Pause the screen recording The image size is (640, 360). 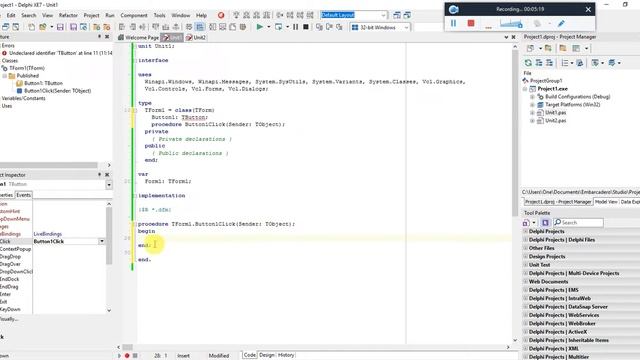click(x=453, y=23)
